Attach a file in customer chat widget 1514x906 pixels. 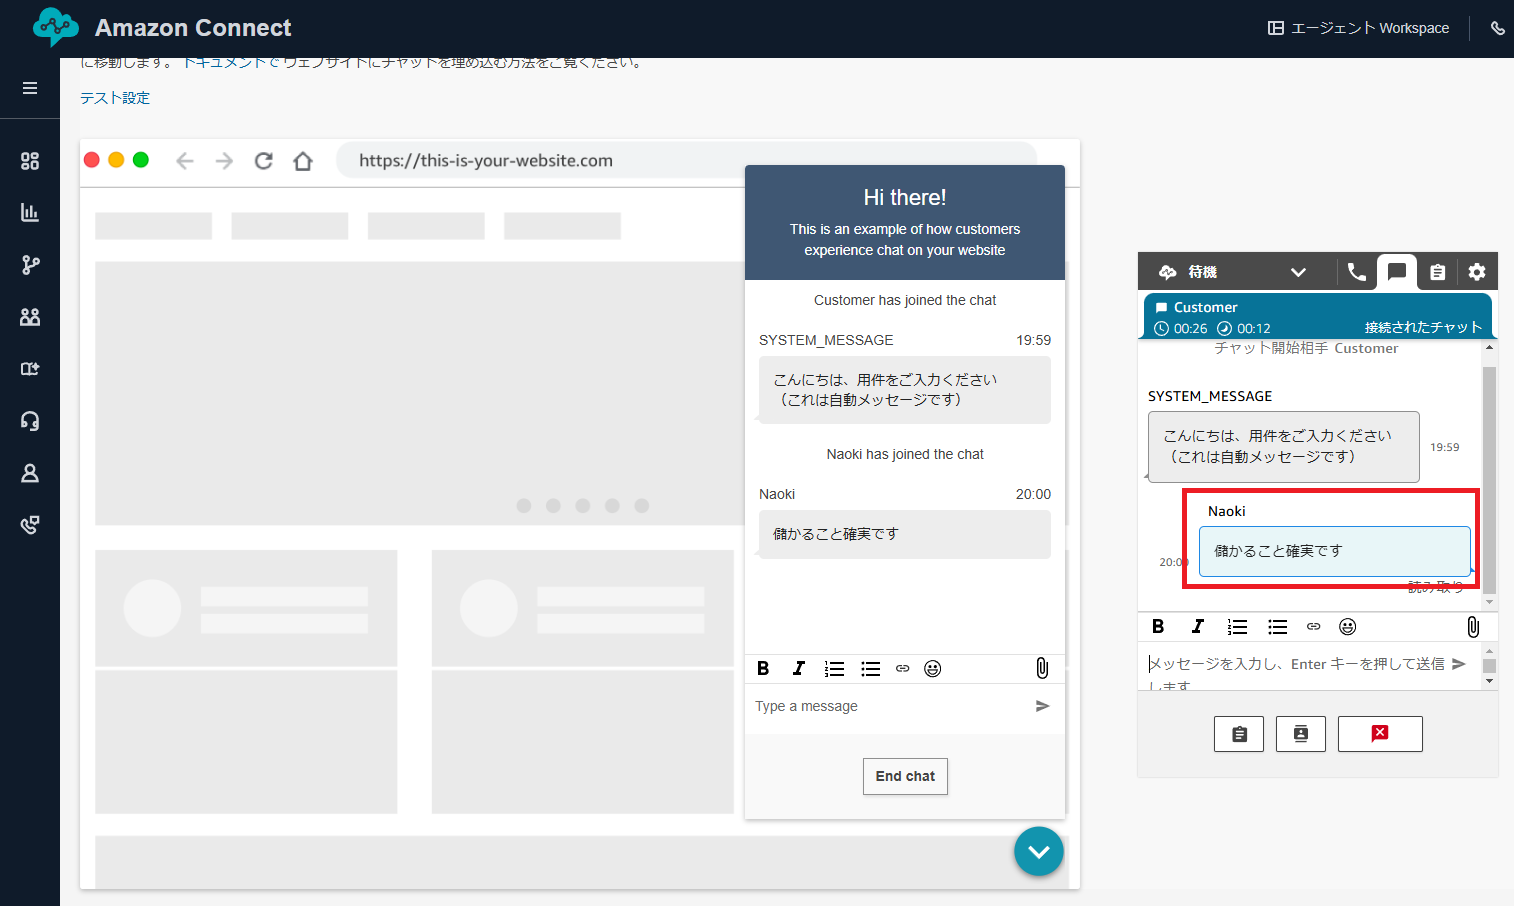[x=1042, y=668]
